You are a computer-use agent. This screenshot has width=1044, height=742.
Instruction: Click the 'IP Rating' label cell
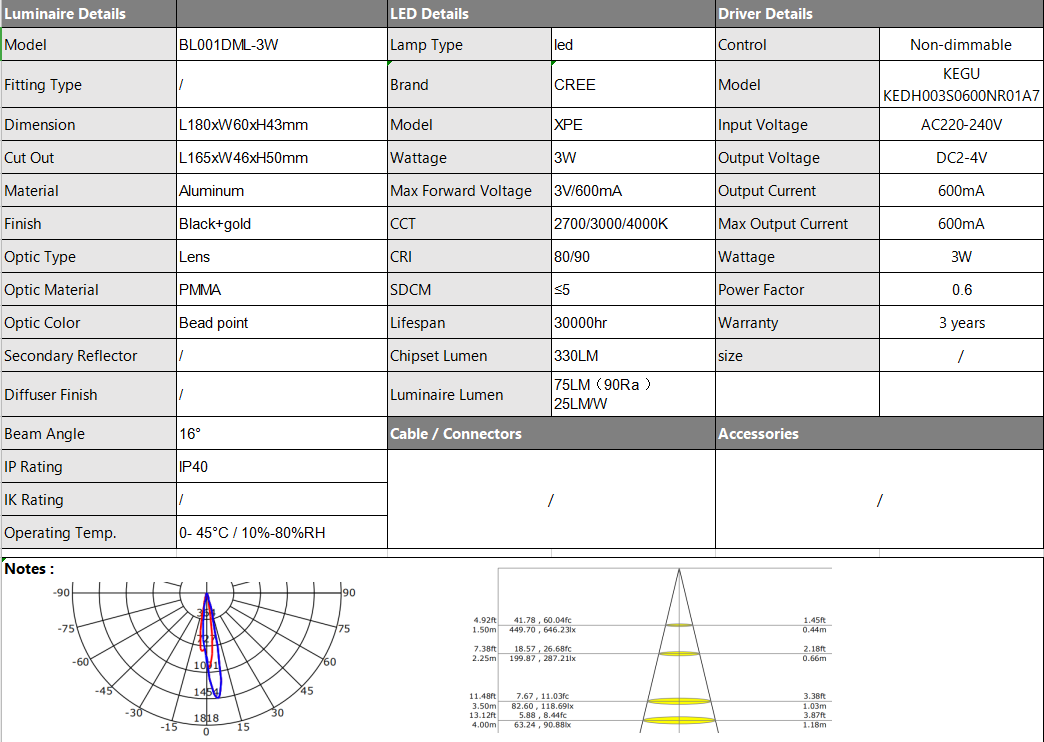89,466
